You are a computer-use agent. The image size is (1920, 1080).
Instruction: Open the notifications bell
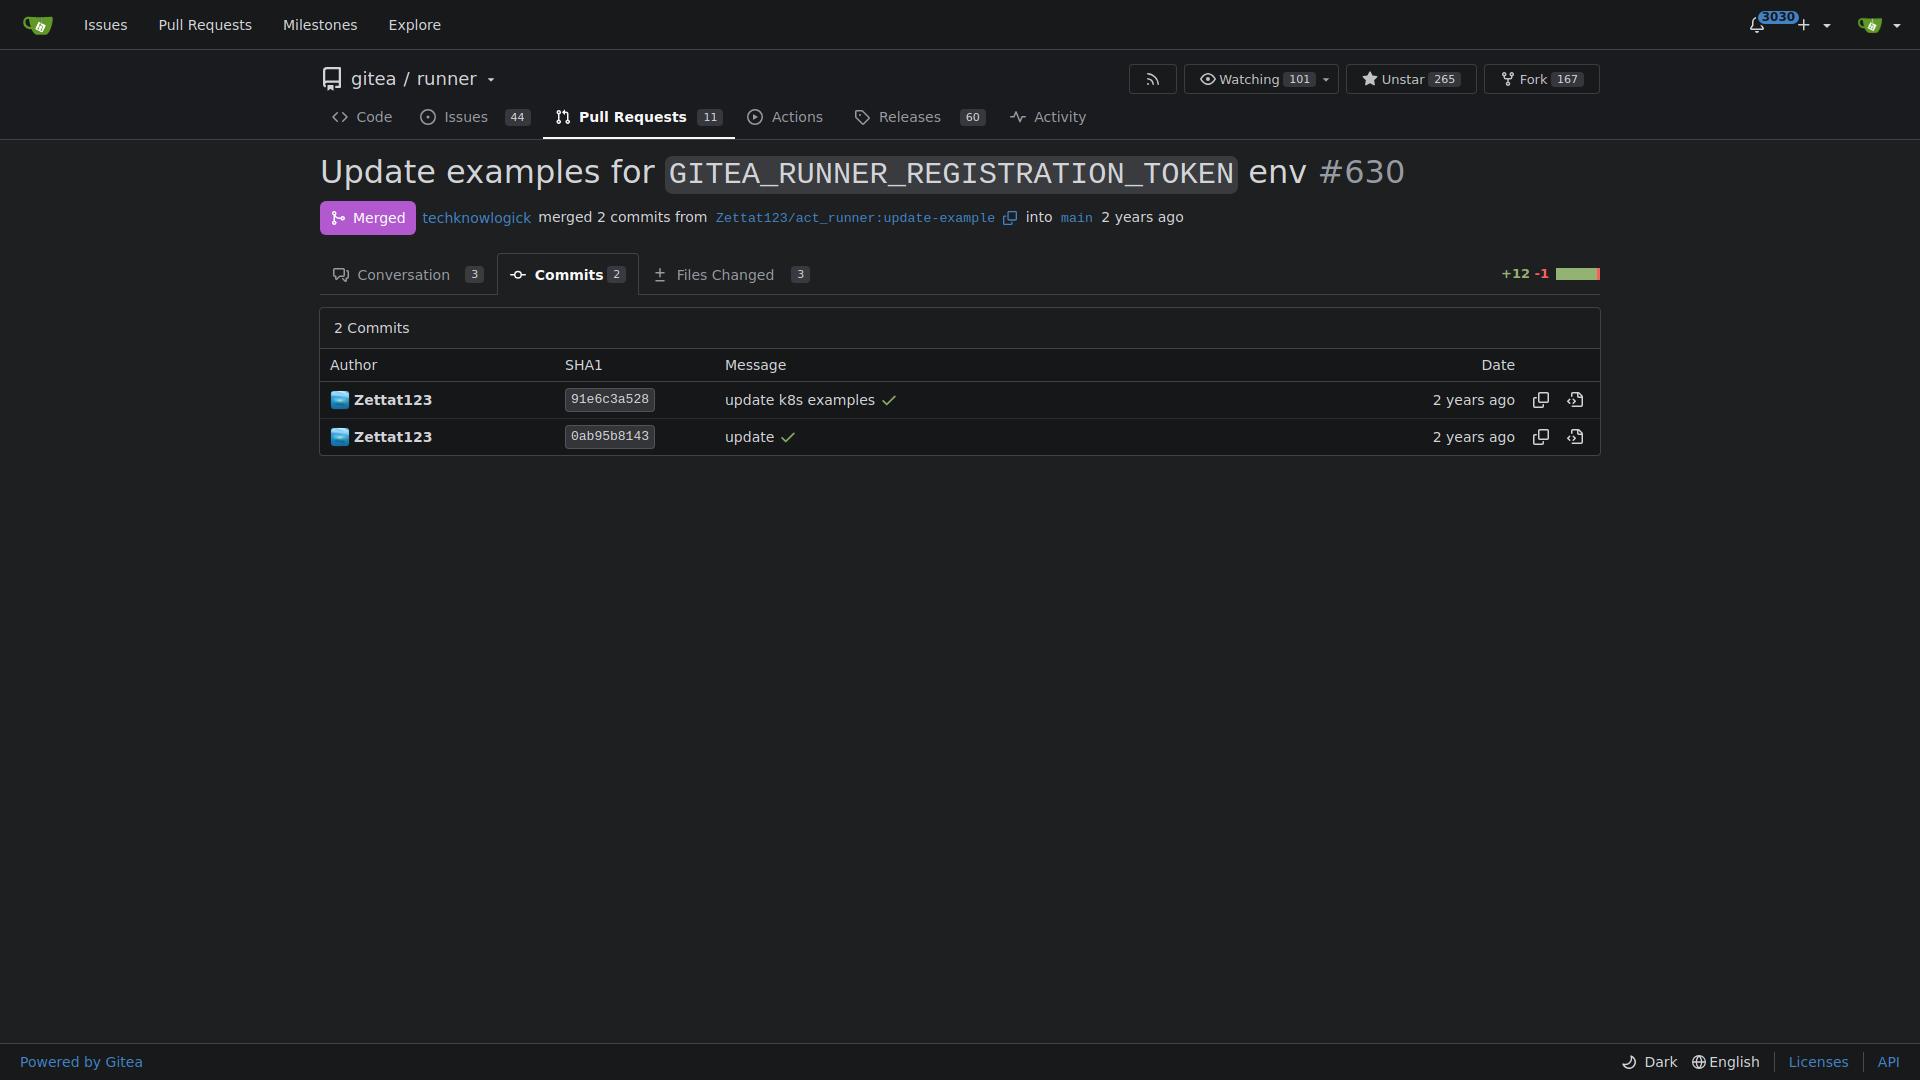tap(1757, 25)
